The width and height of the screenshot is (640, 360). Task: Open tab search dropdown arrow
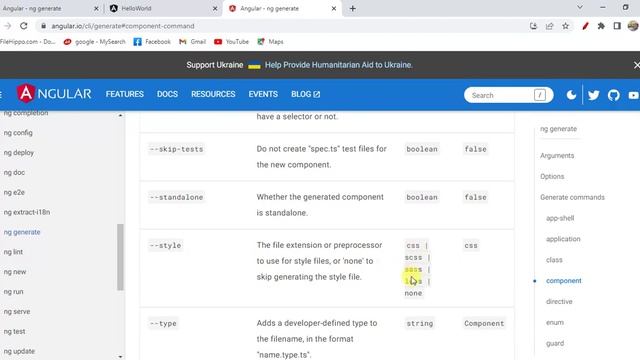click(x=580, y=7)
